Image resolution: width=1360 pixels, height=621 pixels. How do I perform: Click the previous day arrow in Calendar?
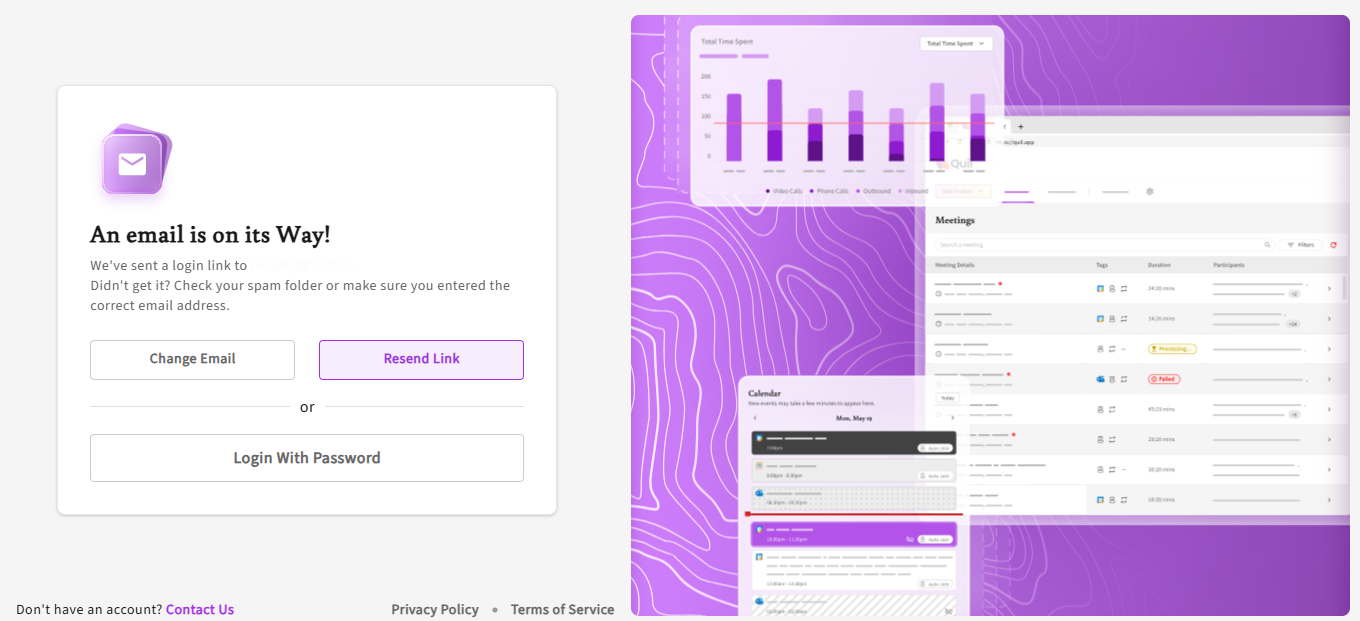755,418
